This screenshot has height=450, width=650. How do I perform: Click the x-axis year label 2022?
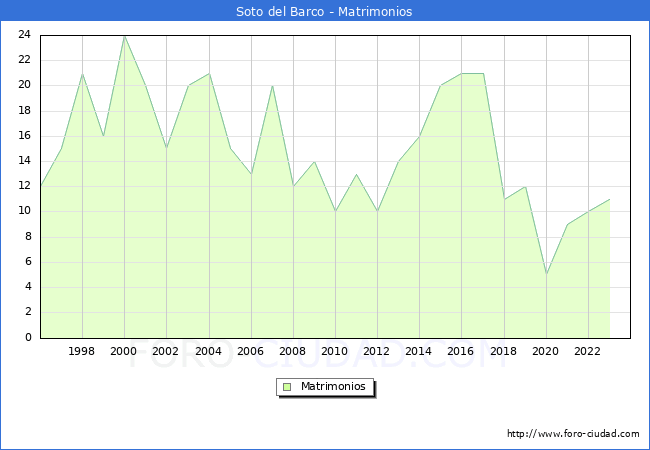tap(587, 351)
